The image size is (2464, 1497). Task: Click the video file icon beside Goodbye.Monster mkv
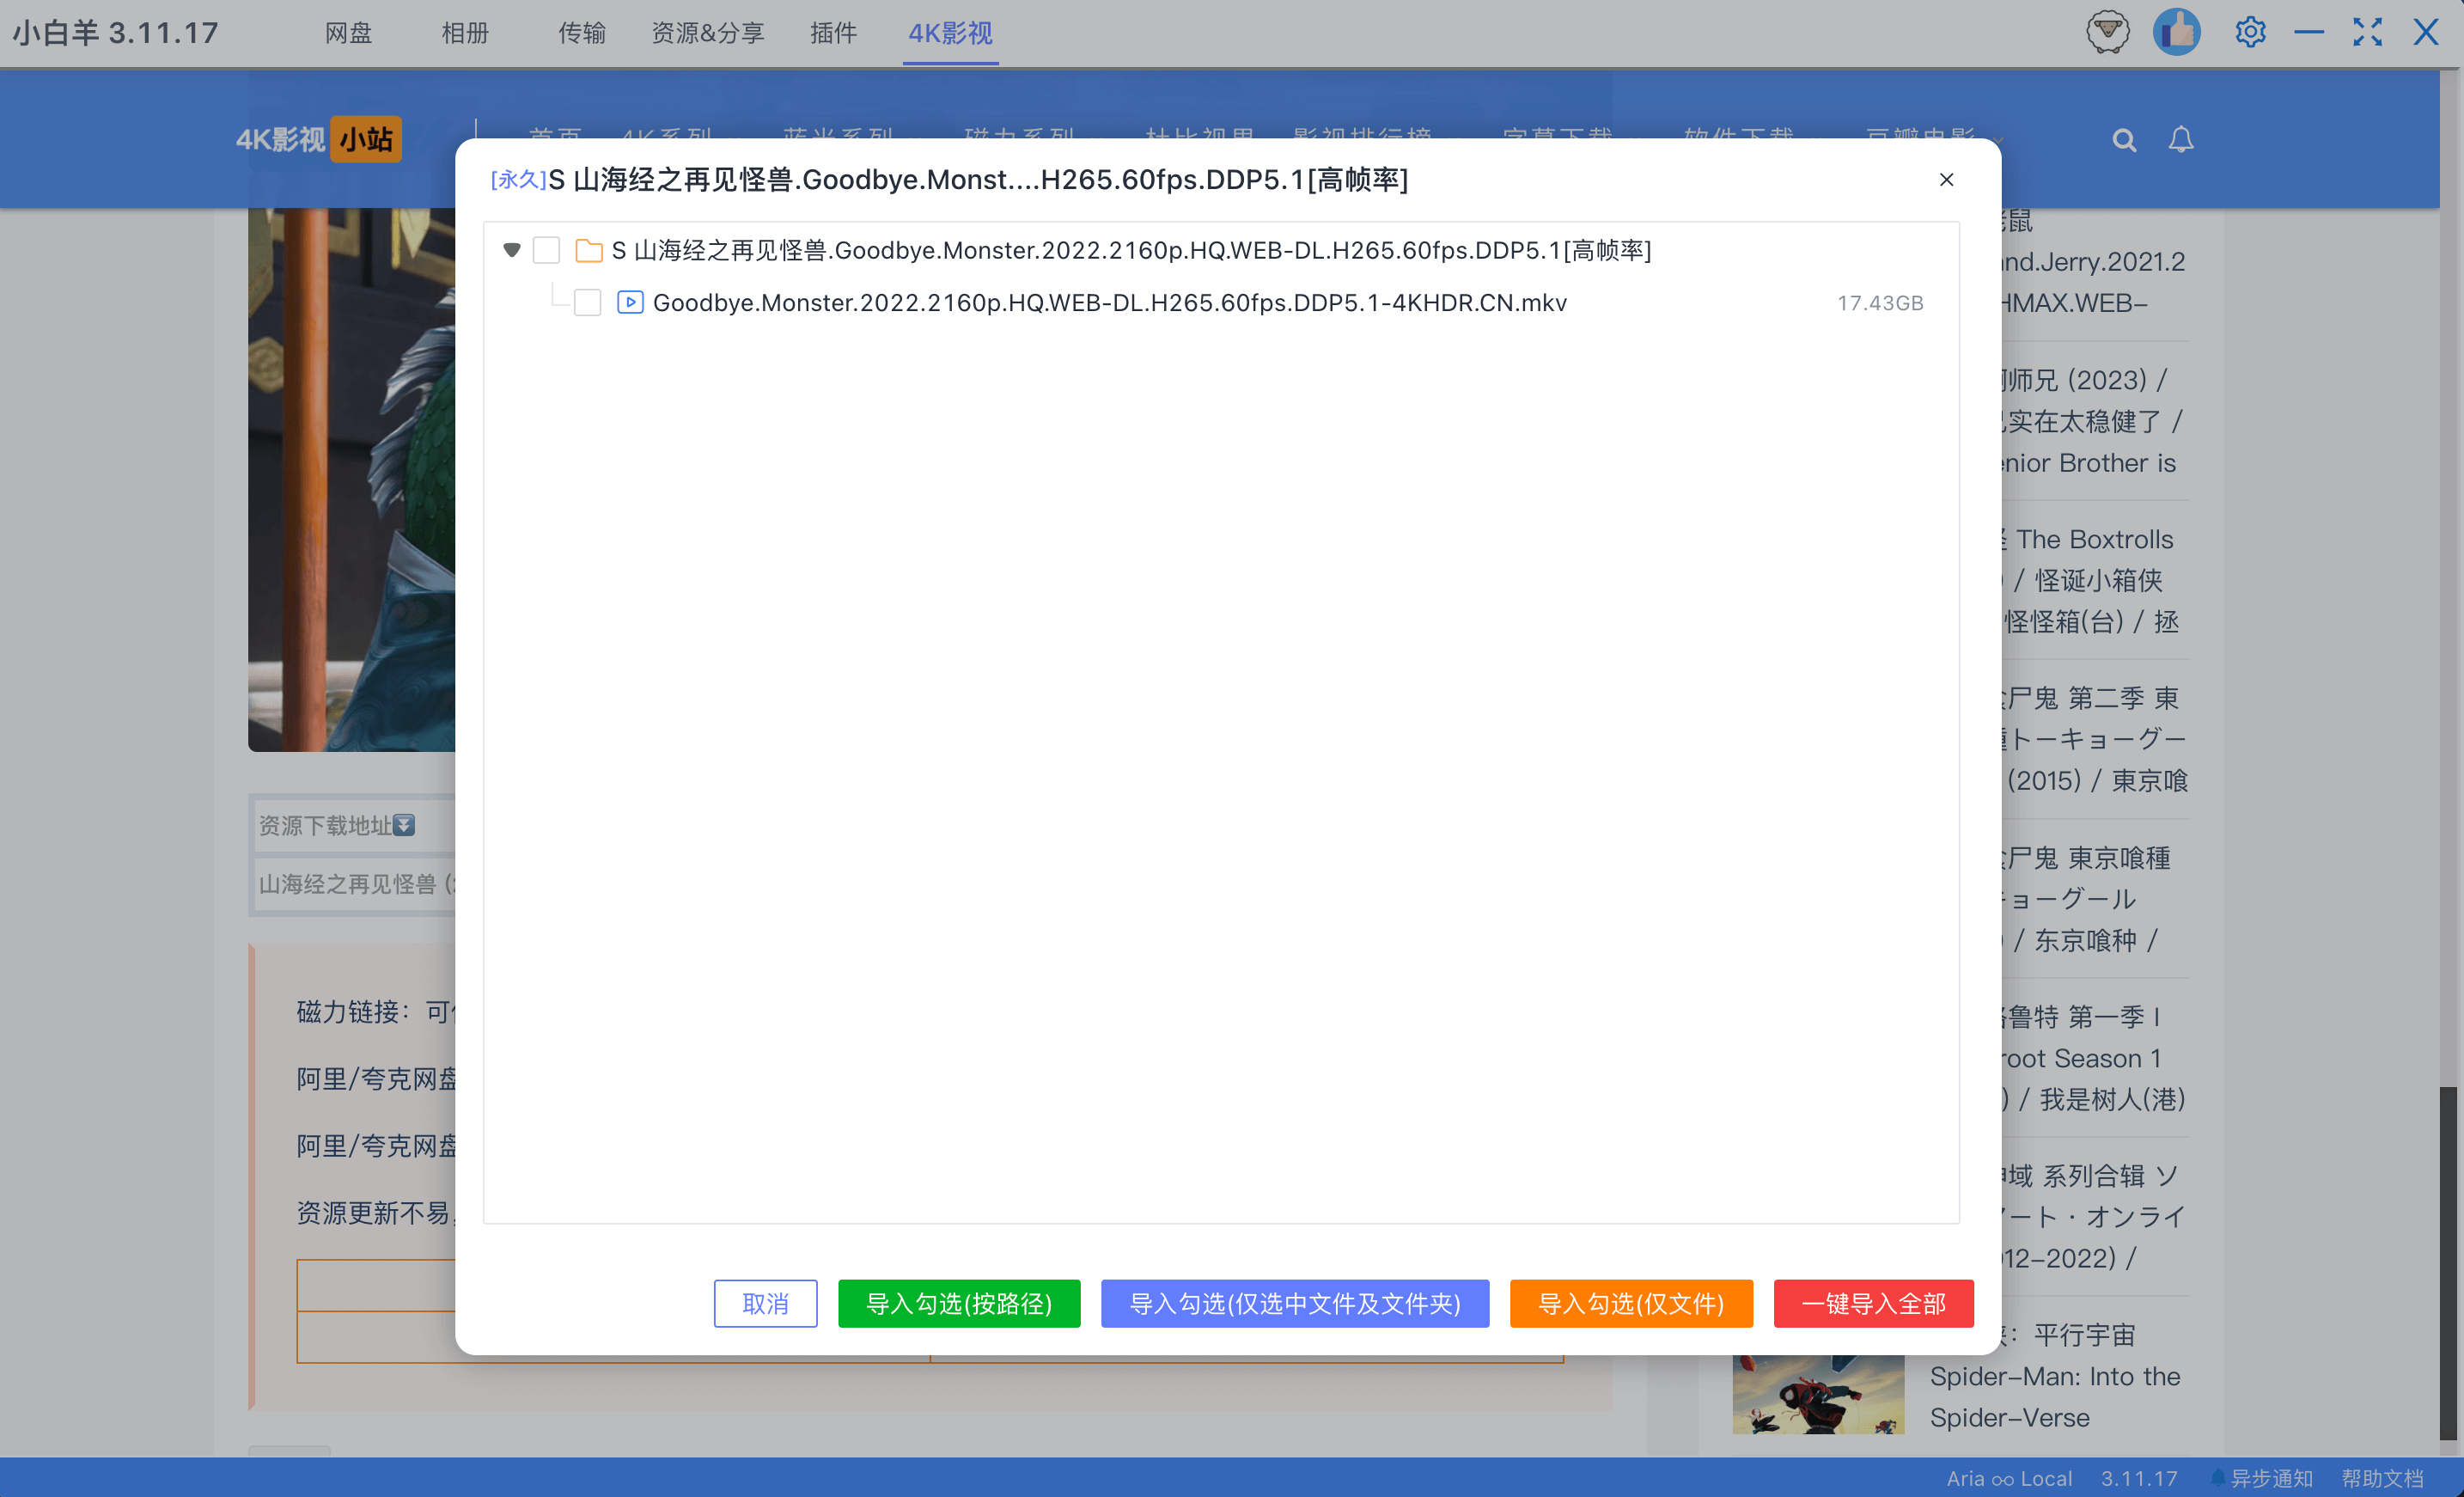pos(630,302)
